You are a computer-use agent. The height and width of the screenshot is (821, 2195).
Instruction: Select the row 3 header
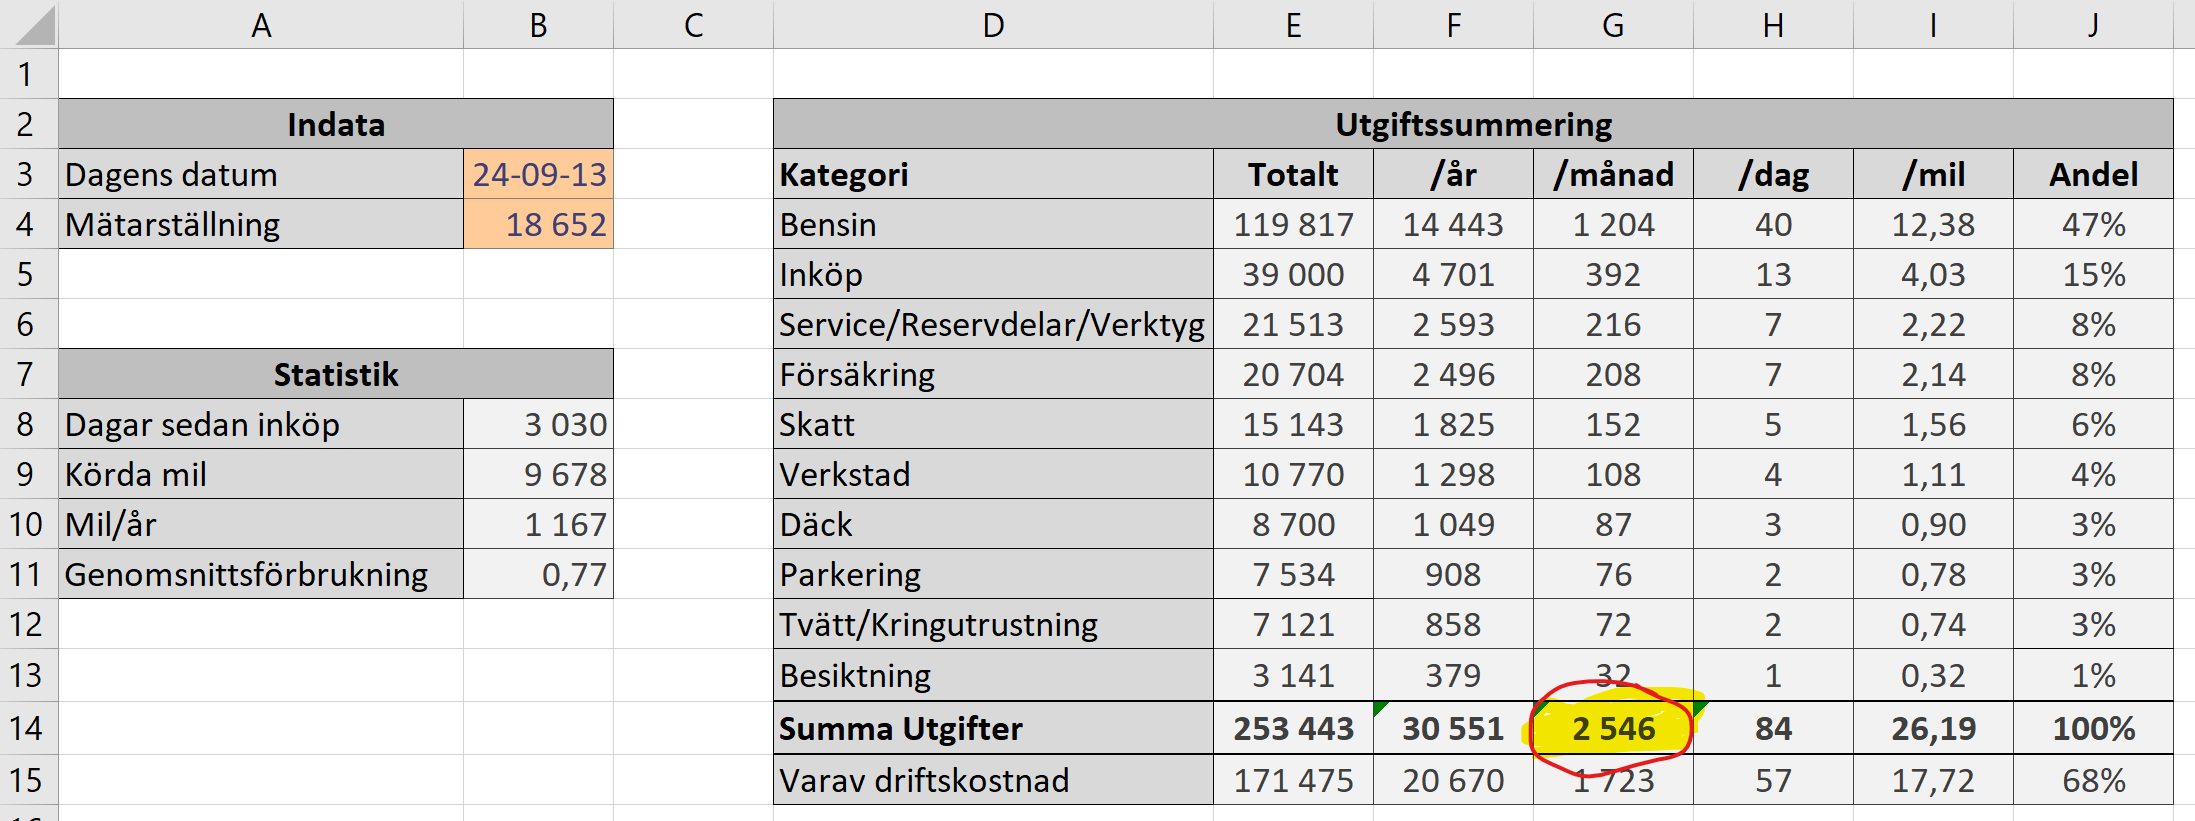27,175
